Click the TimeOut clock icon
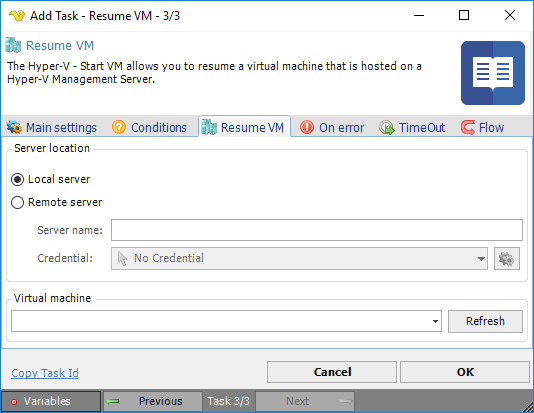 click(x=387, y=128)
